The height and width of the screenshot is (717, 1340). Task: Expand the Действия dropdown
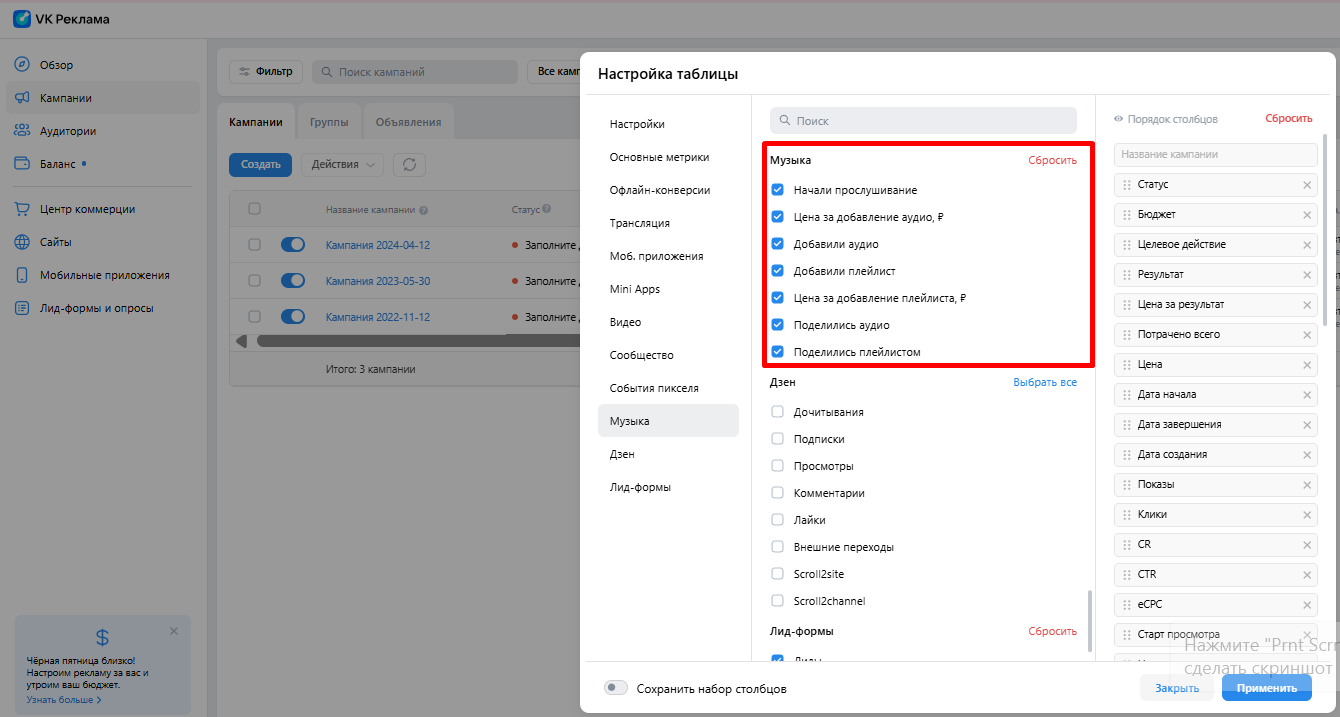coord(342,165)
